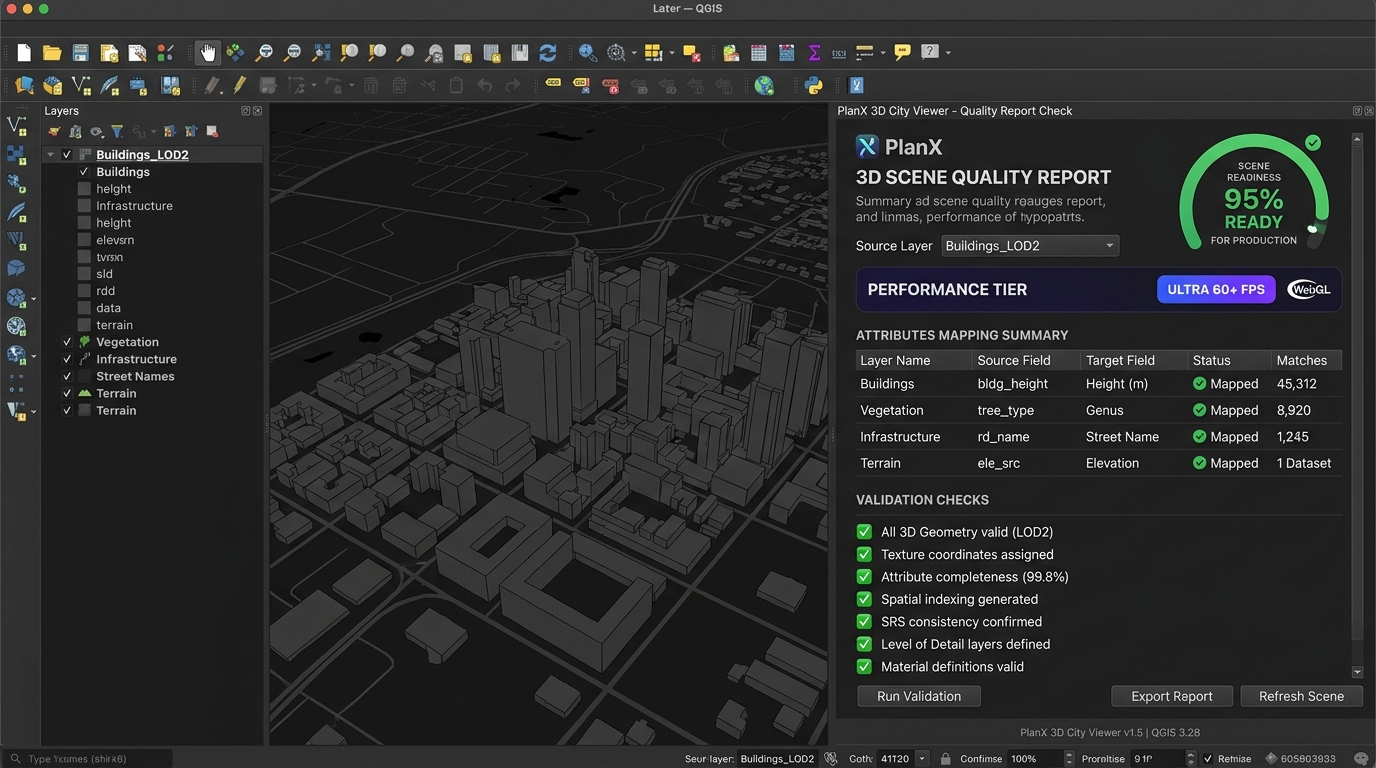Screen dimensions: 1376x768
Task: Open layer styling from the Layers panel toolbar
Action: [x=54, y=131]
